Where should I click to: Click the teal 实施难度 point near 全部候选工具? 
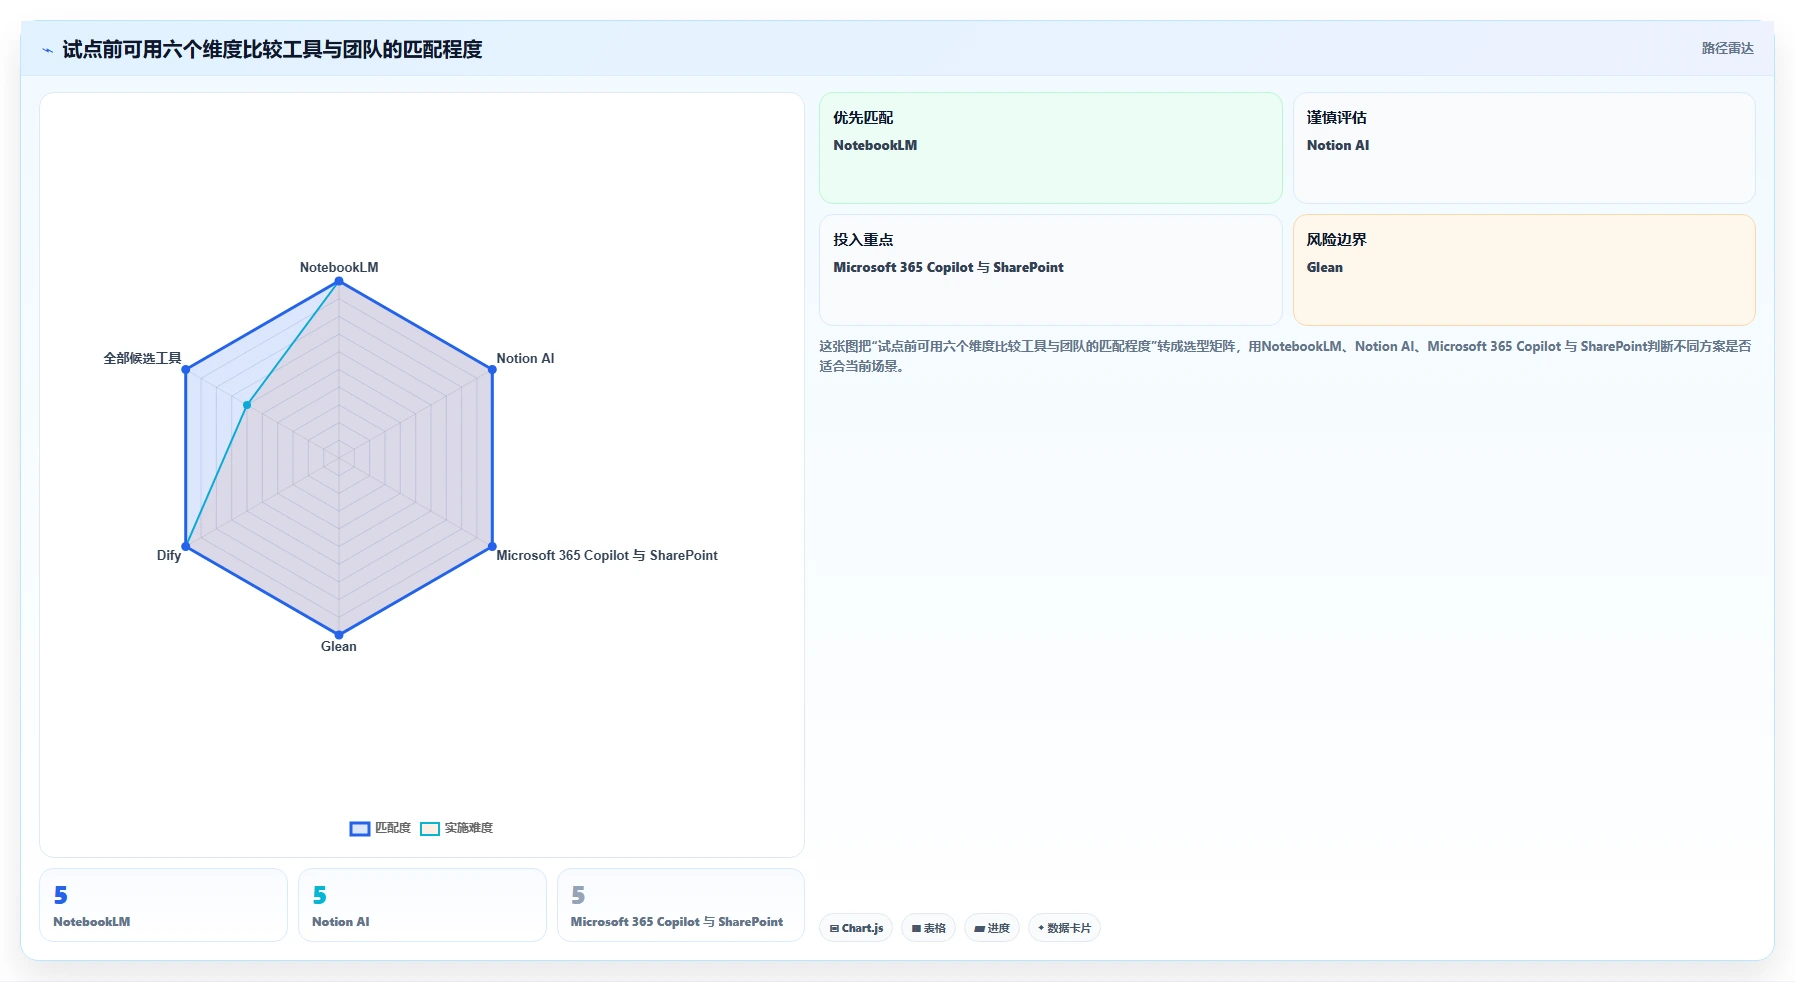247,405
